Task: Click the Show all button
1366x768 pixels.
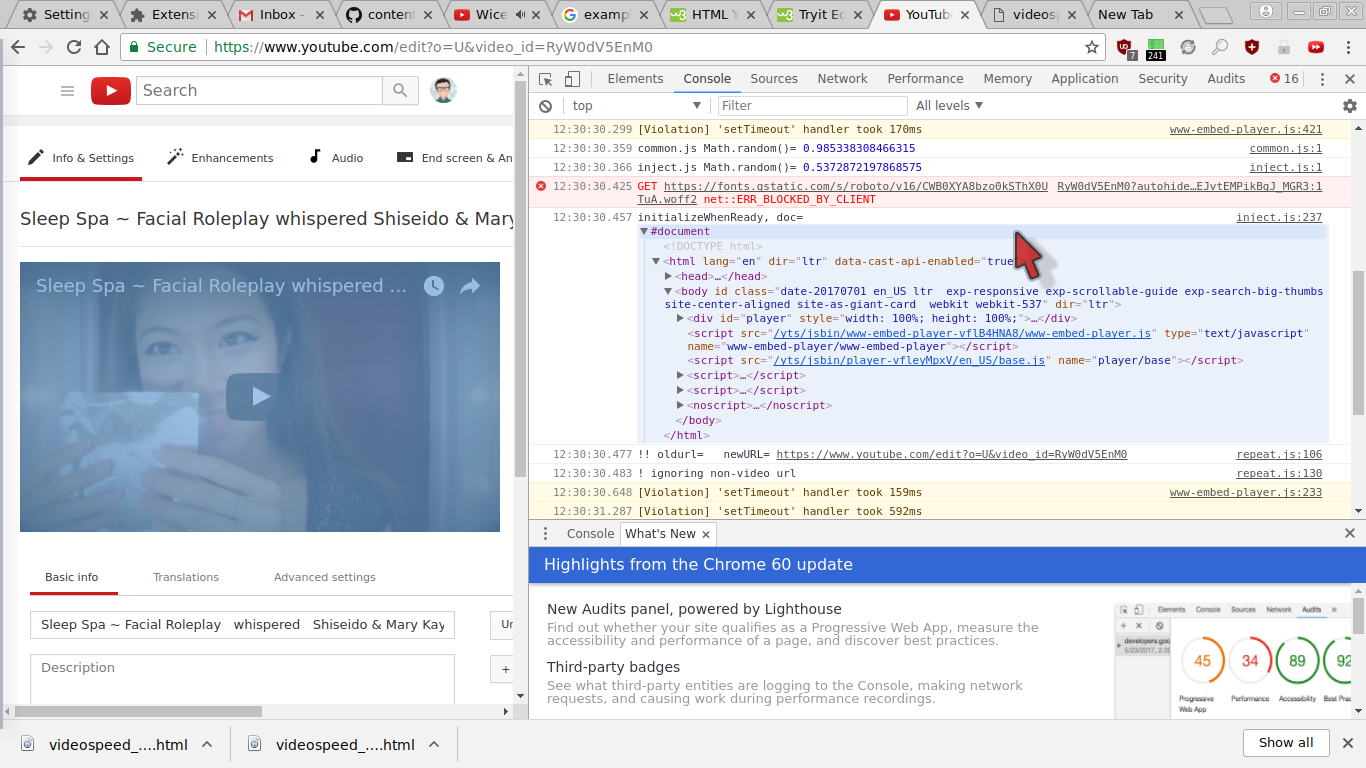Action: [1286, 743]
